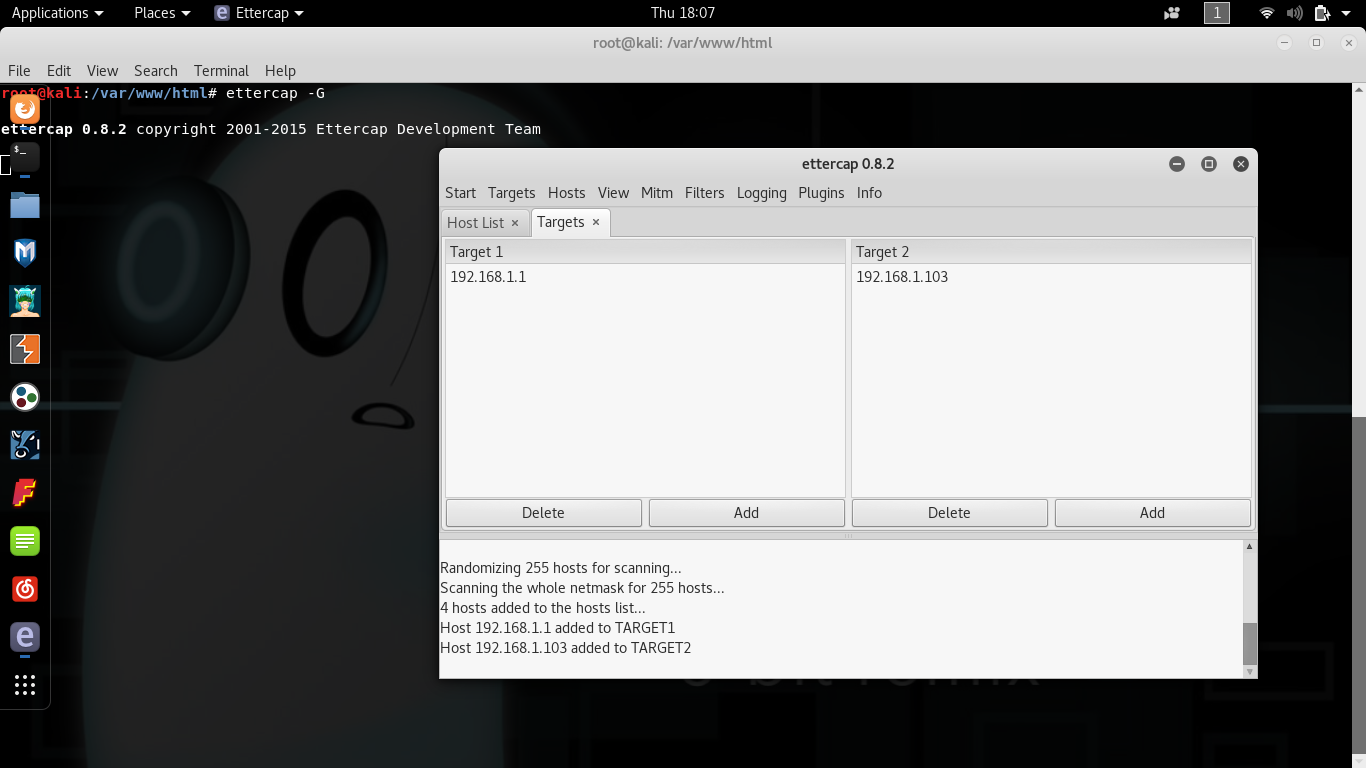Viewport: 1366px width, 768px height.
Task: Click the log pane vertical scrollbar
Action: pyautogui.click(x=1249, y=643)
